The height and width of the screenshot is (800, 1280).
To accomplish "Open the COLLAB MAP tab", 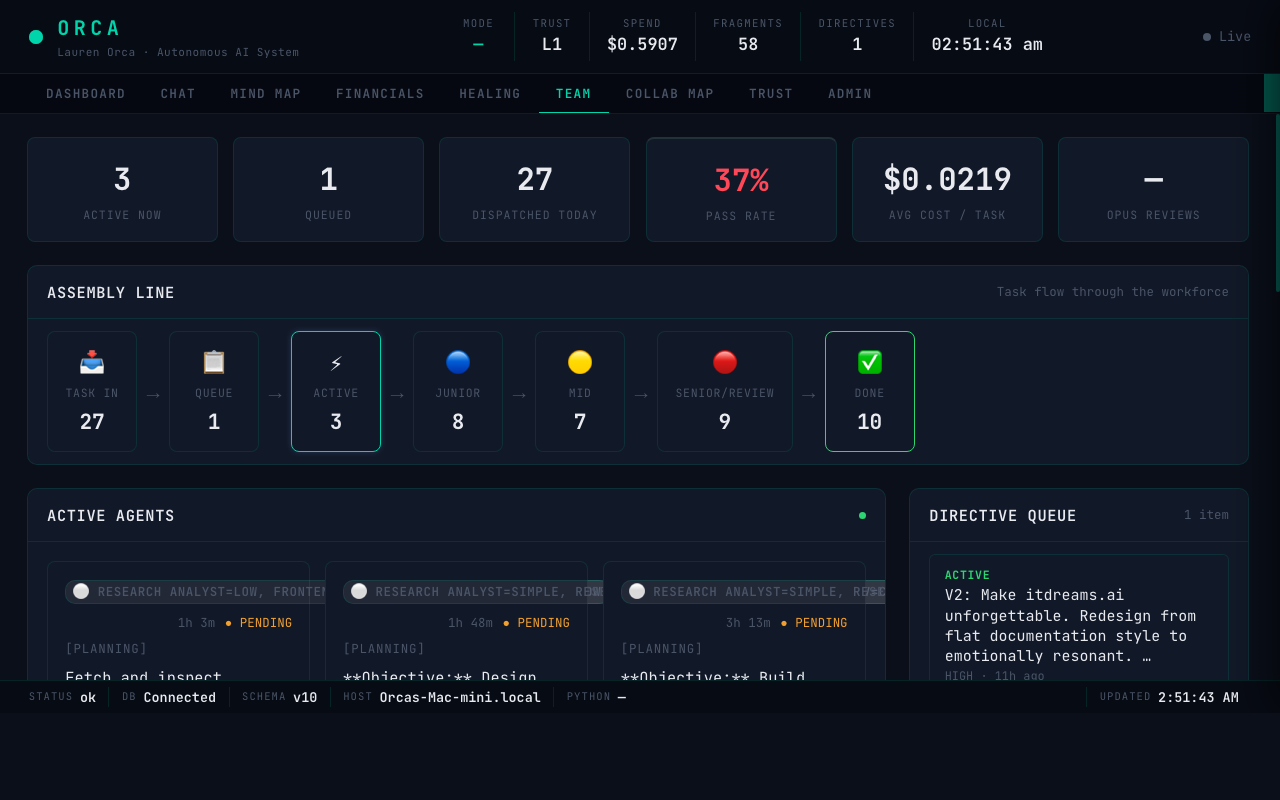I will pos(670,93).
